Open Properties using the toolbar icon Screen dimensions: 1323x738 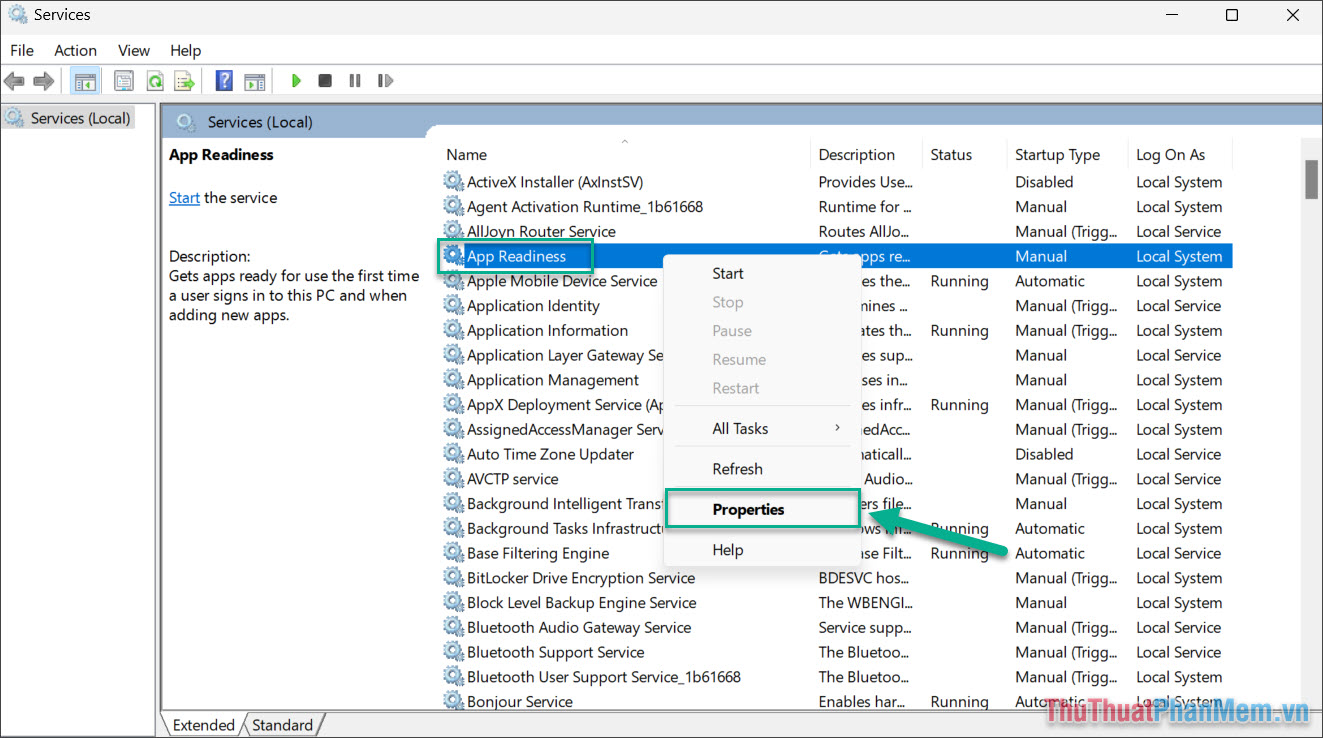coord(123,80)
